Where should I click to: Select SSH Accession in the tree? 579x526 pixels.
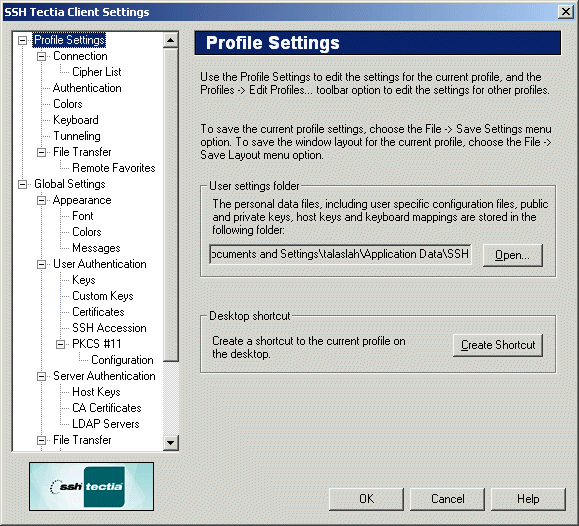point(109,328)
